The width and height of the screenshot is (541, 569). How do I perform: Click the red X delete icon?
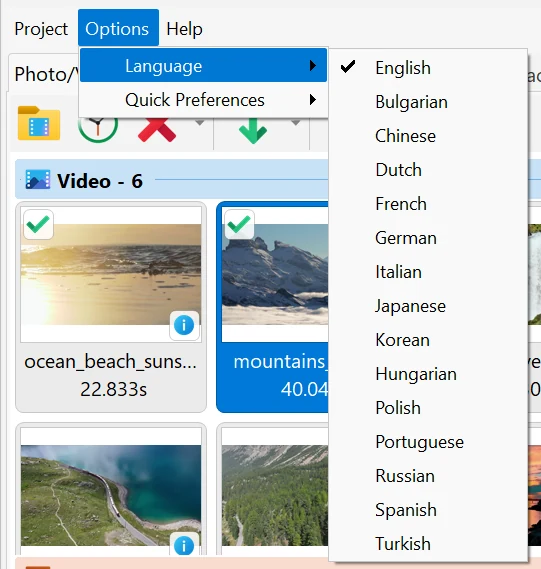point(157,130)
